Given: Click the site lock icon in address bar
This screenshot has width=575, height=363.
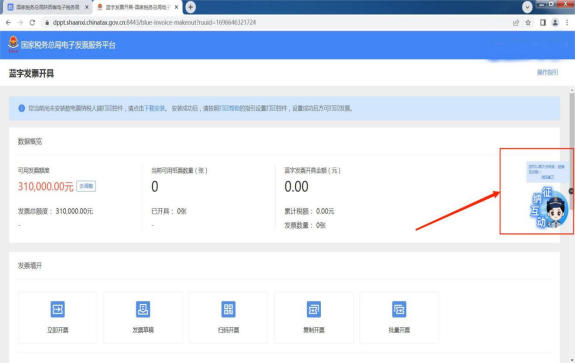Looking at the screenshot, I should pyautogui.click(x=47, y=23).
